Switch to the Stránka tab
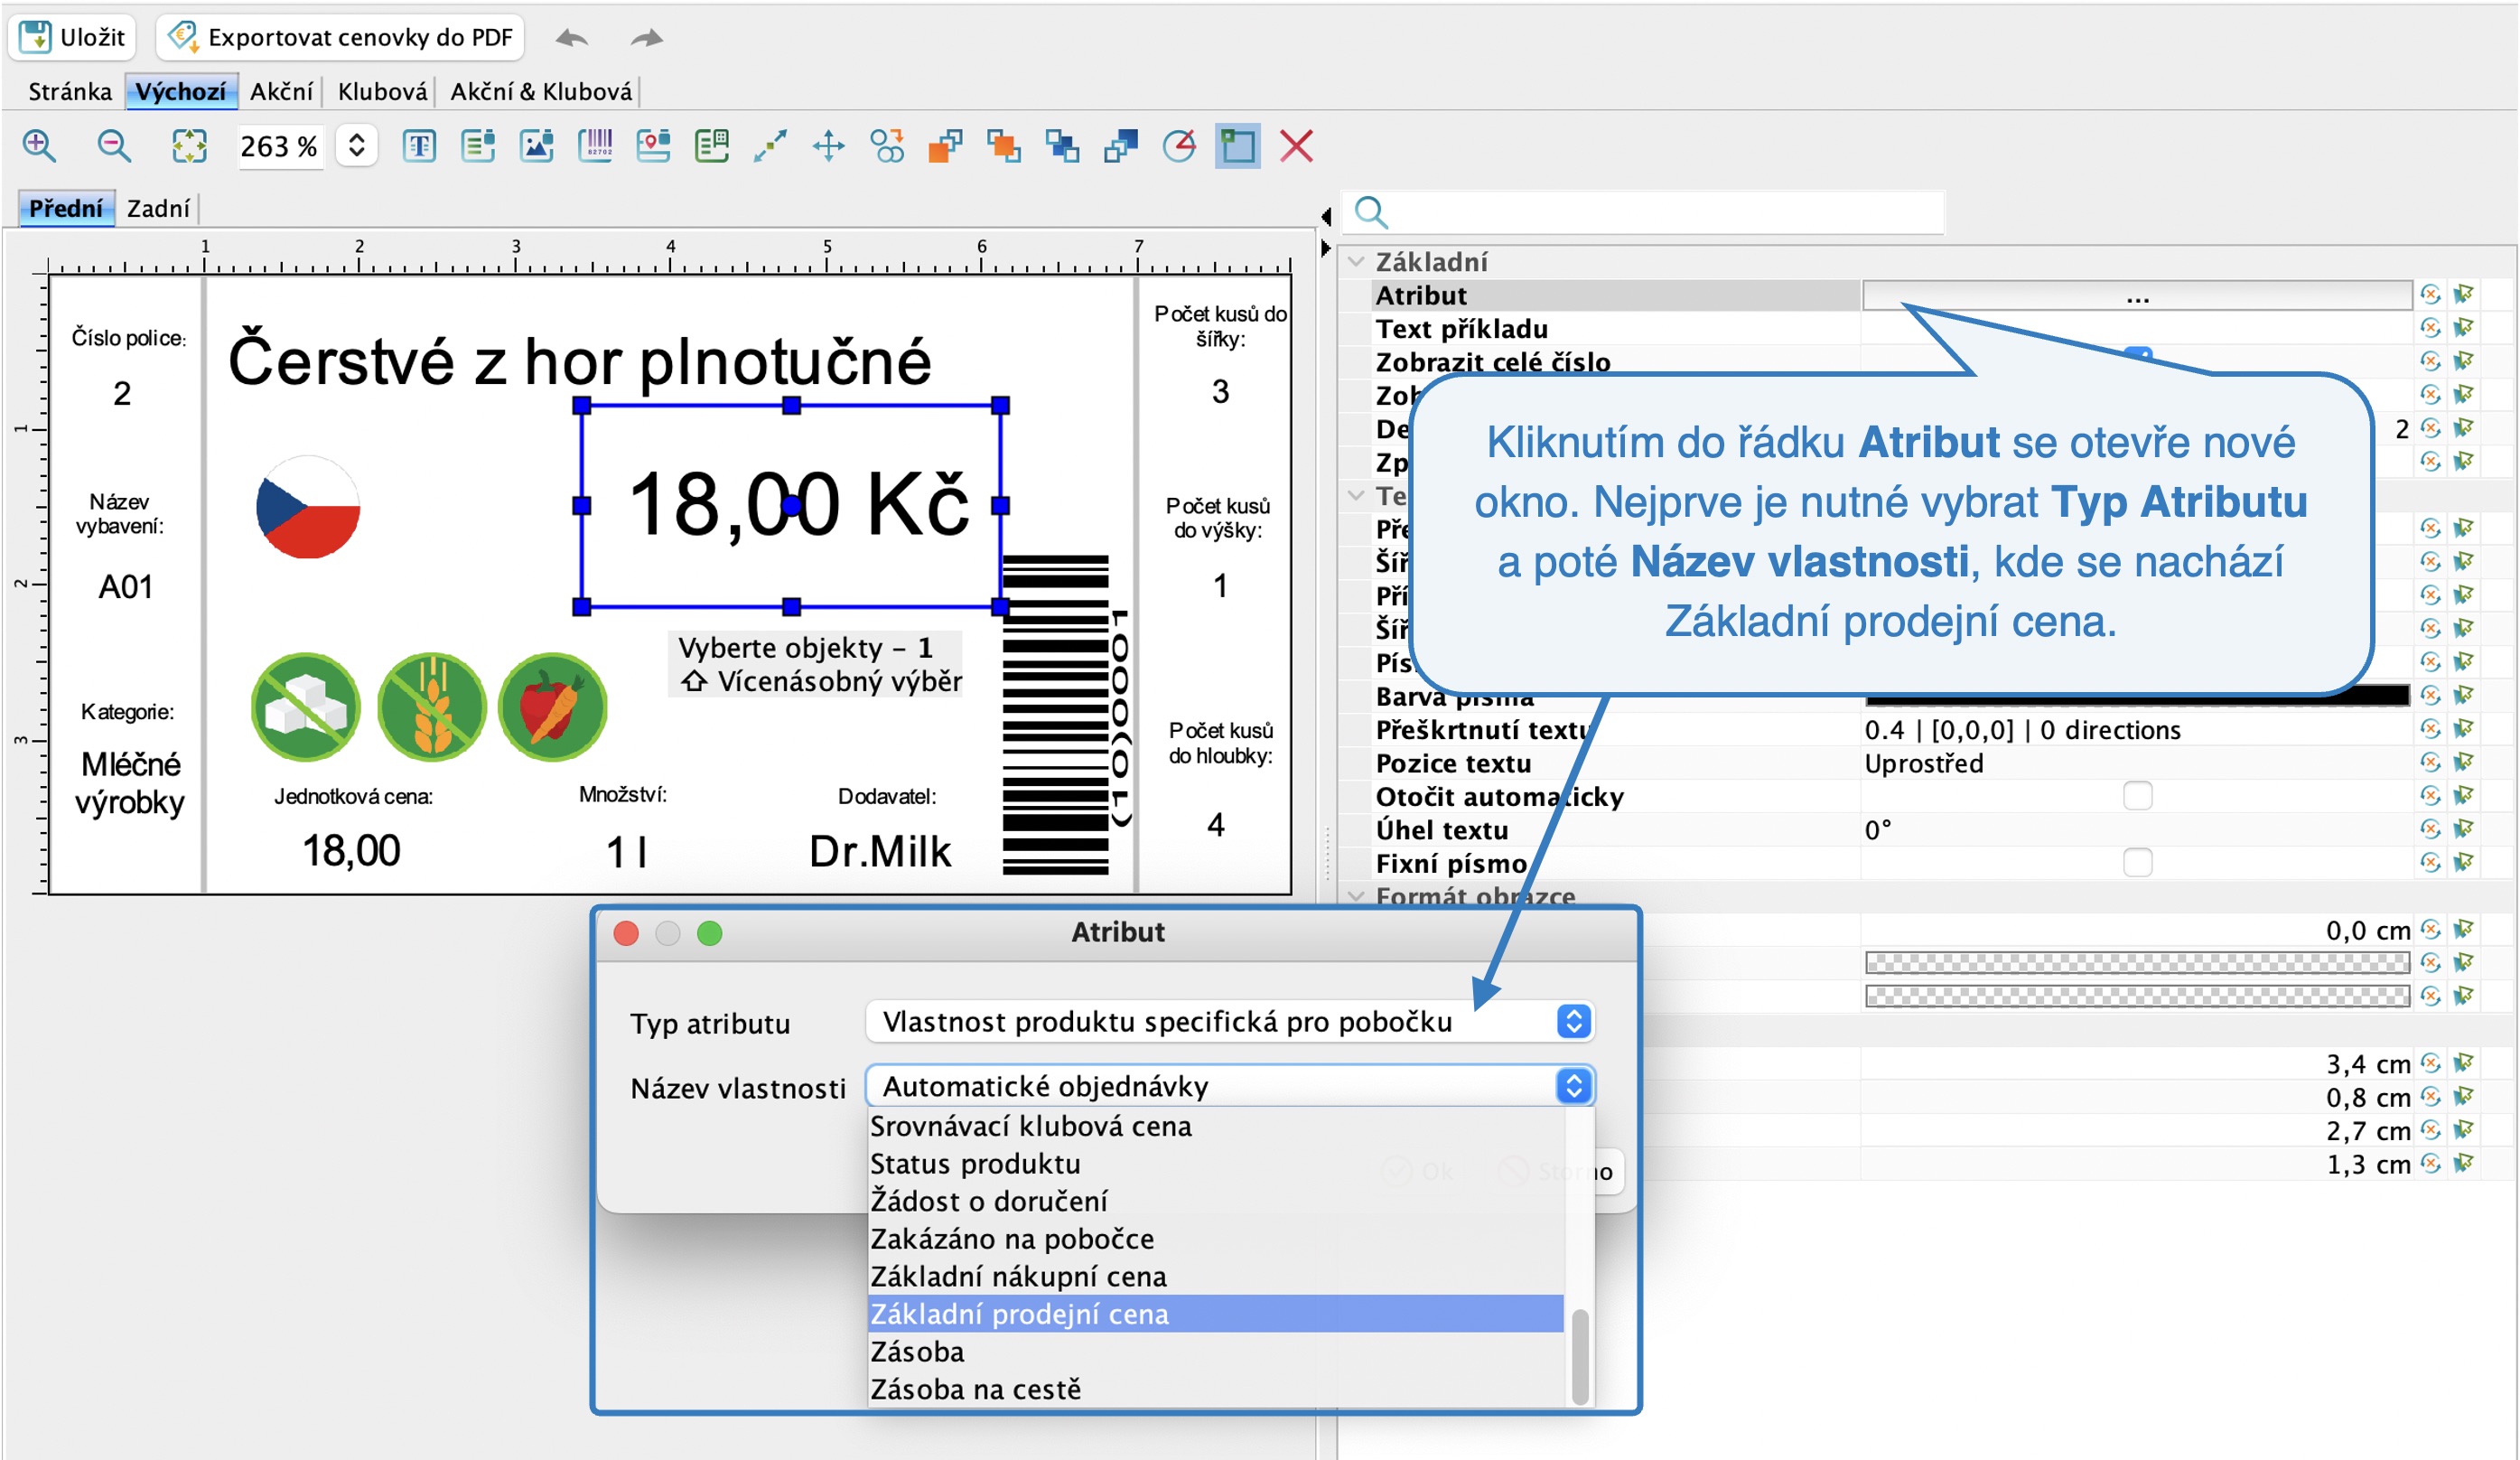 coord(70,92)
